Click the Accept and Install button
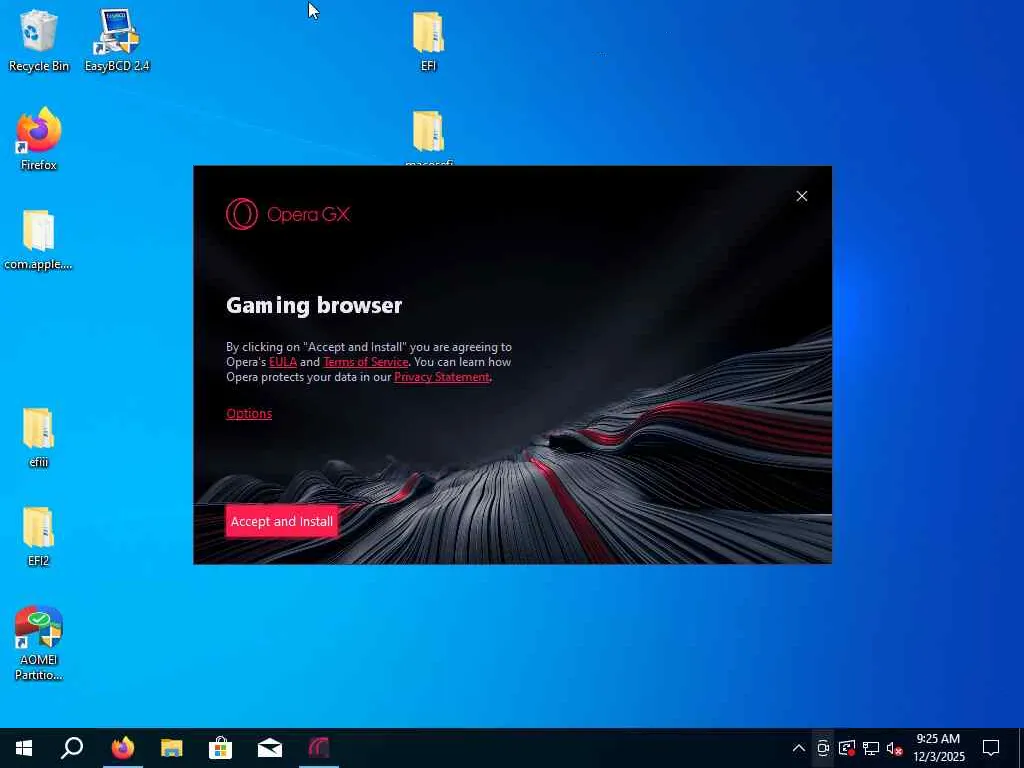The width and height of the screenshot is (1024, 768). 281,521
